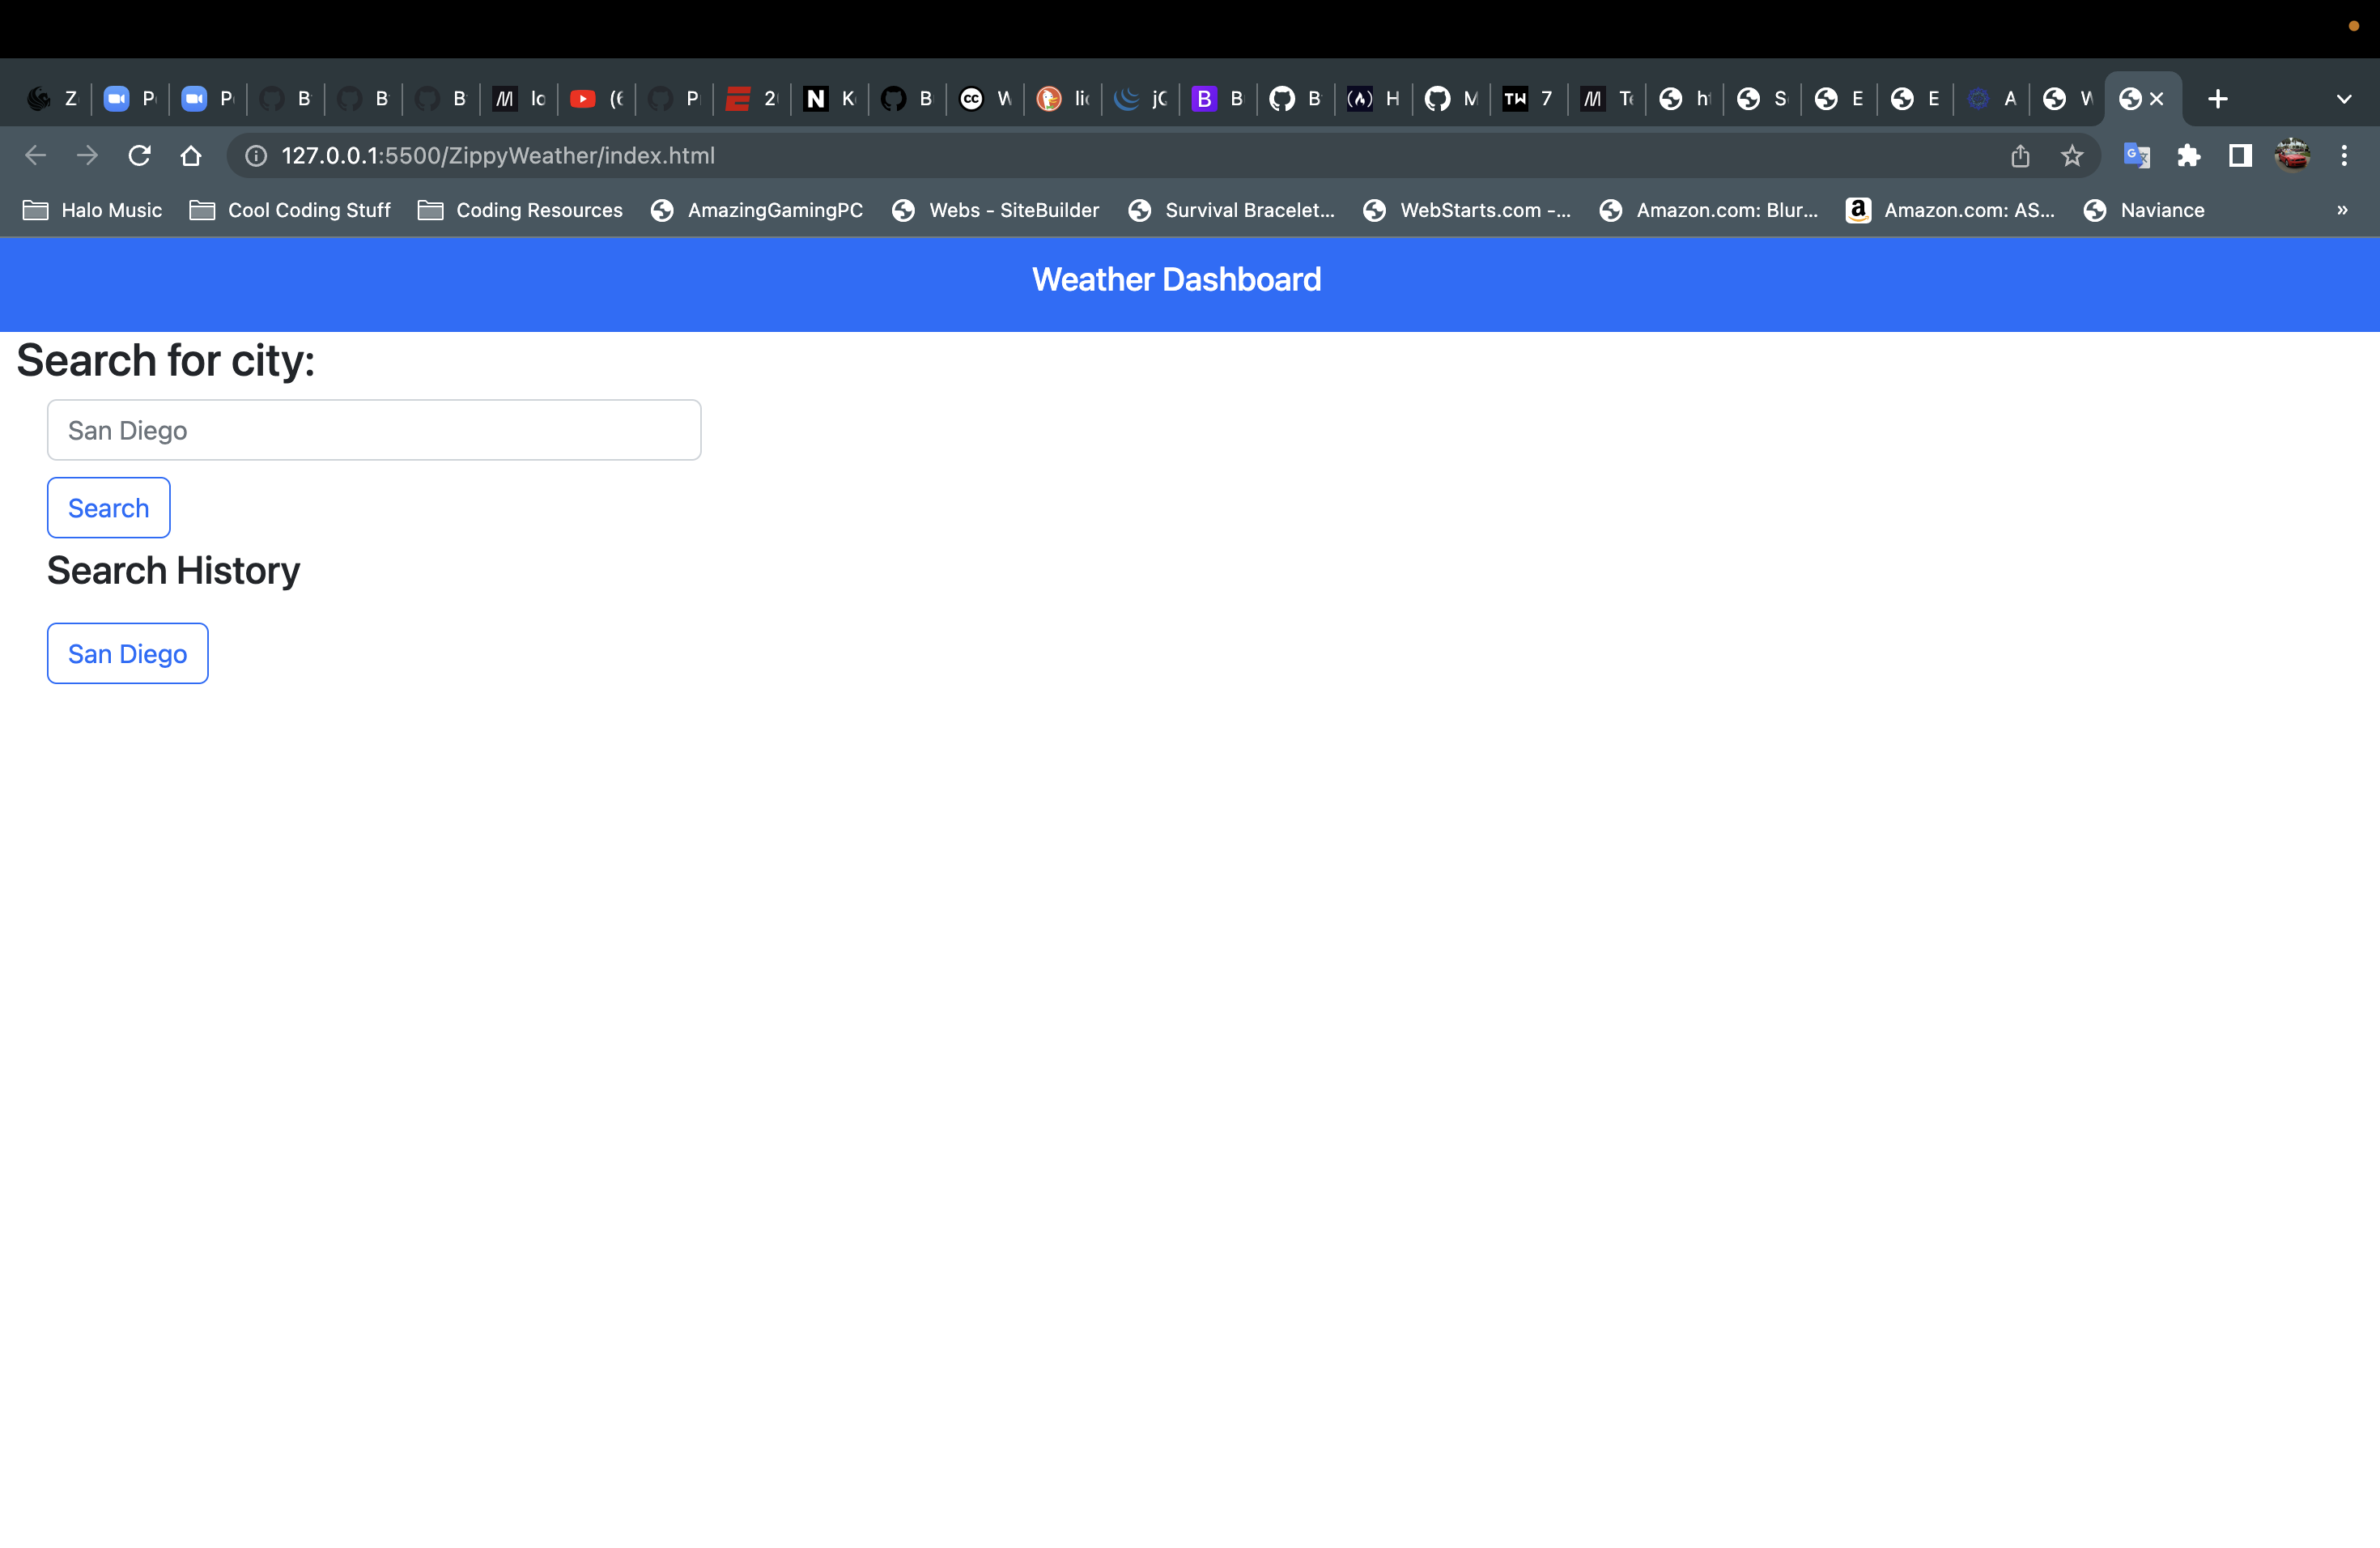
Task: Toggle the side panel icon
Action: pyautogui.click(x=2240, y=155)
